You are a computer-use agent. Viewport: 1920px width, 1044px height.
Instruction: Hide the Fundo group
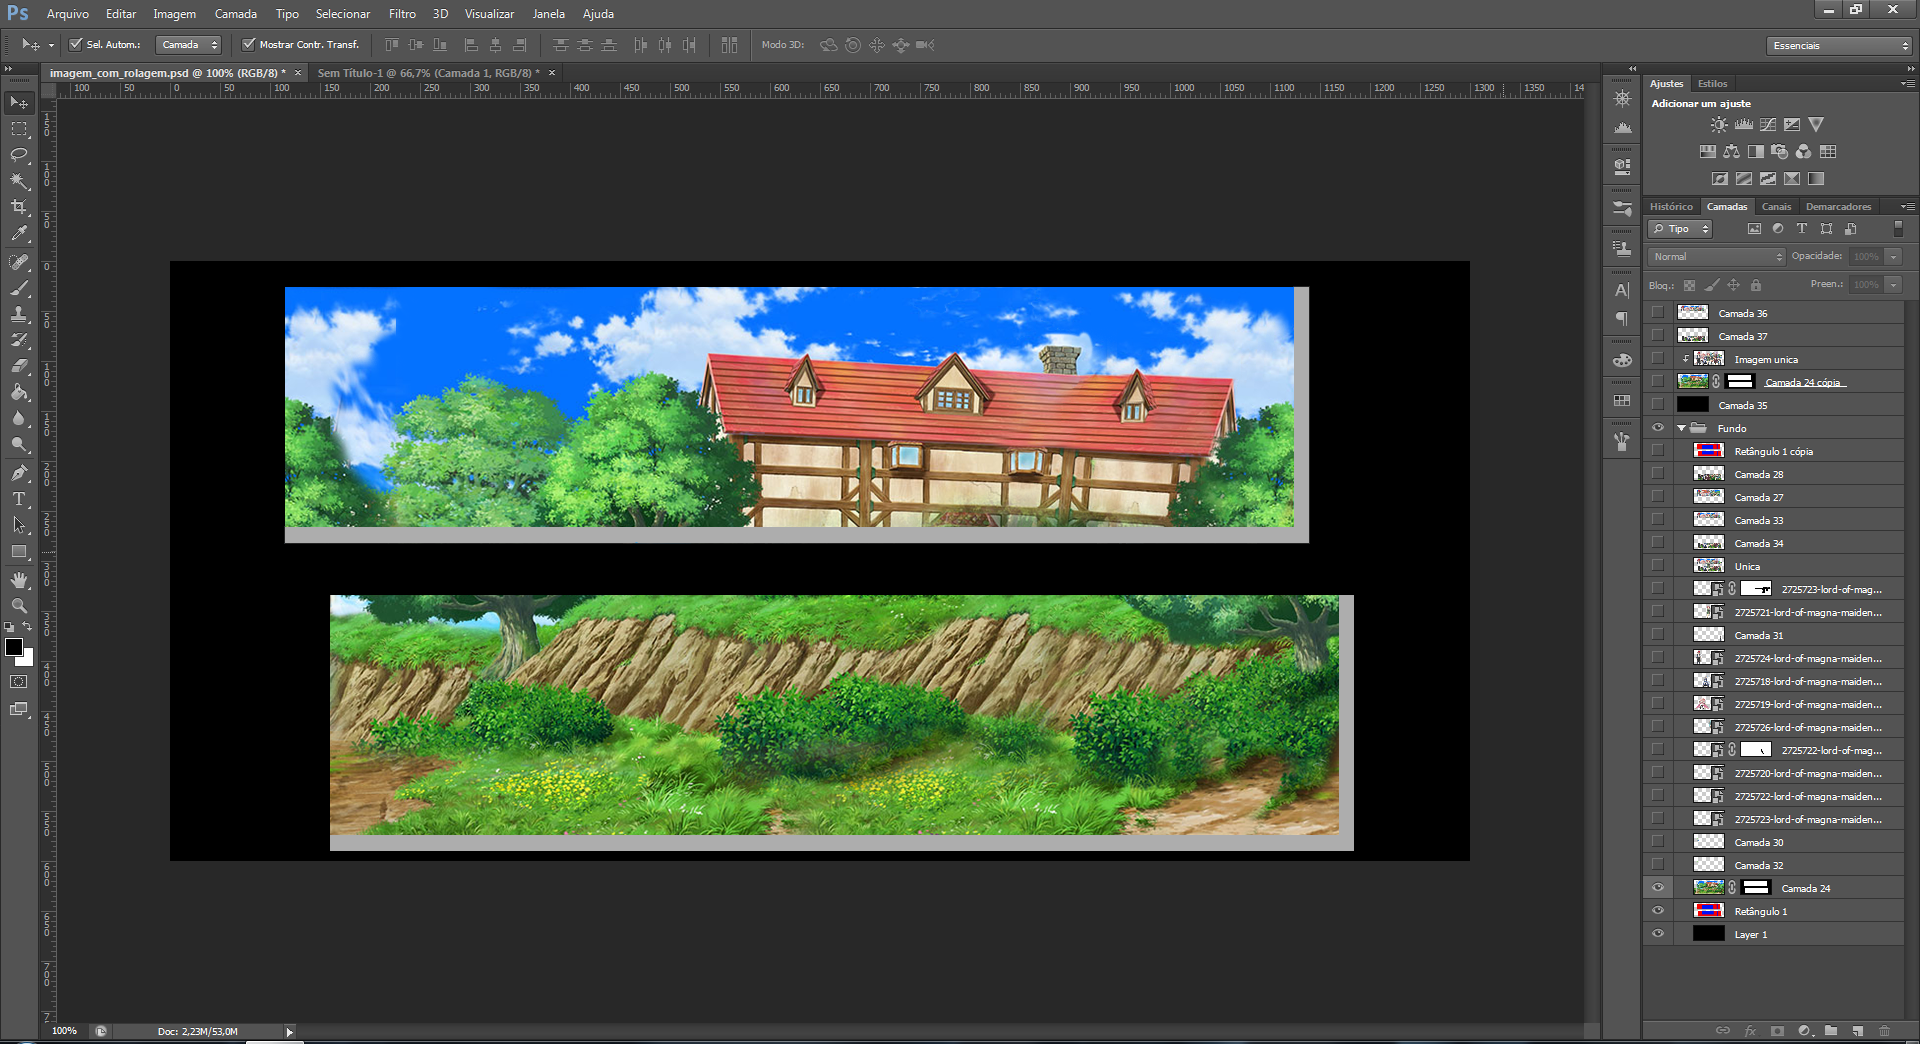click(1658, 428)
